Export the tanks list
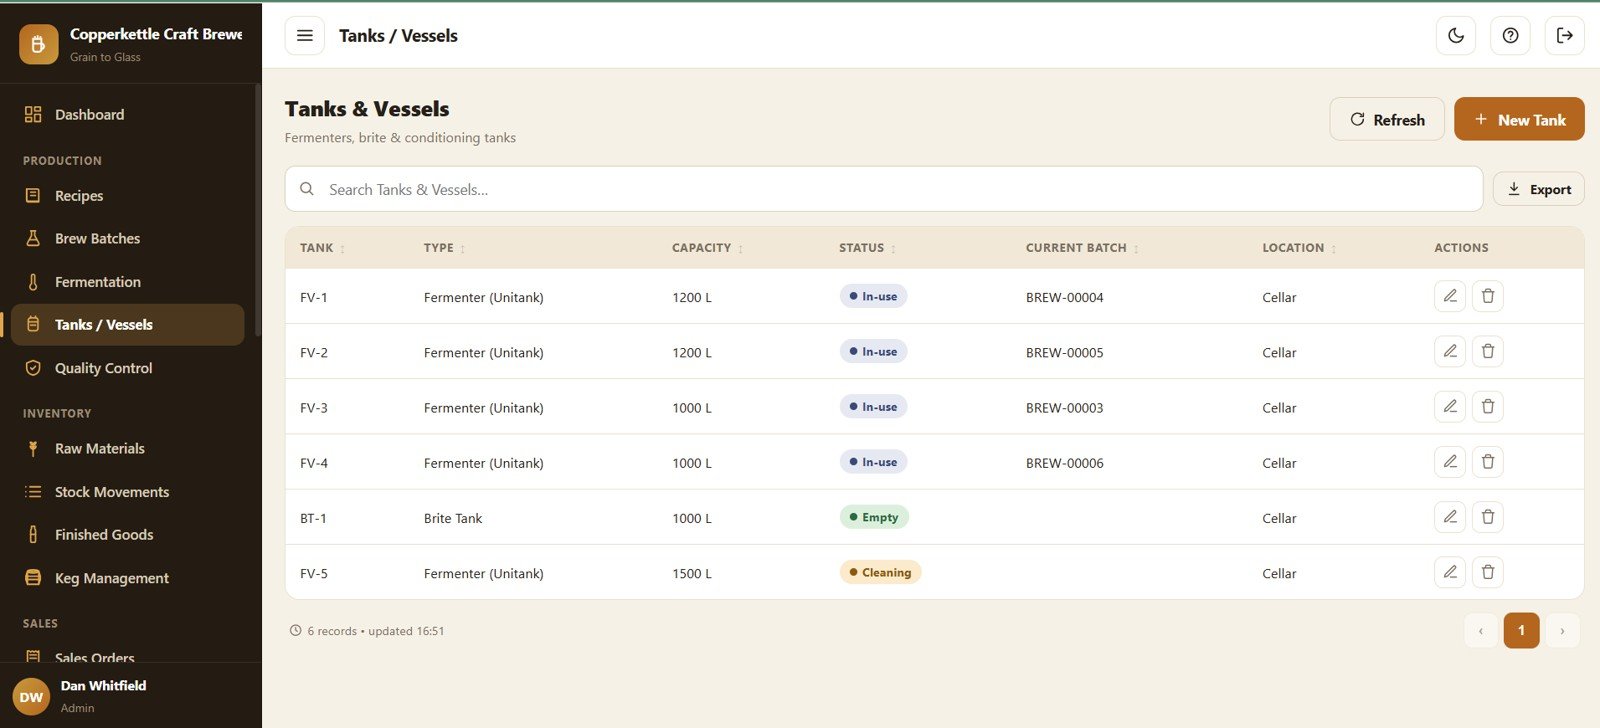Image resolution: width=1600 pixels, height=728 pixels. point(1538,189)
